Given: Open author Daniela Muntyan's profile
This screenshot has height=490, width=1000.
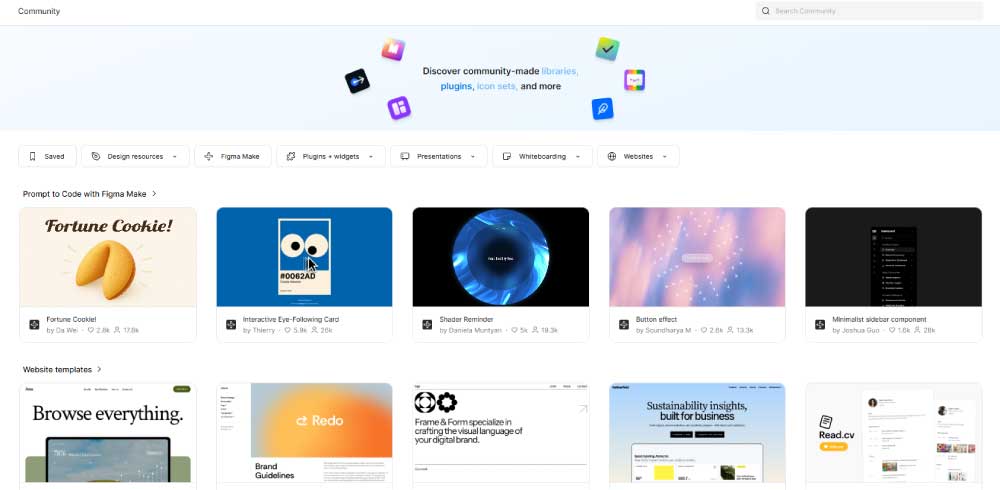Looking at the screenshot, I should point(475,330).
